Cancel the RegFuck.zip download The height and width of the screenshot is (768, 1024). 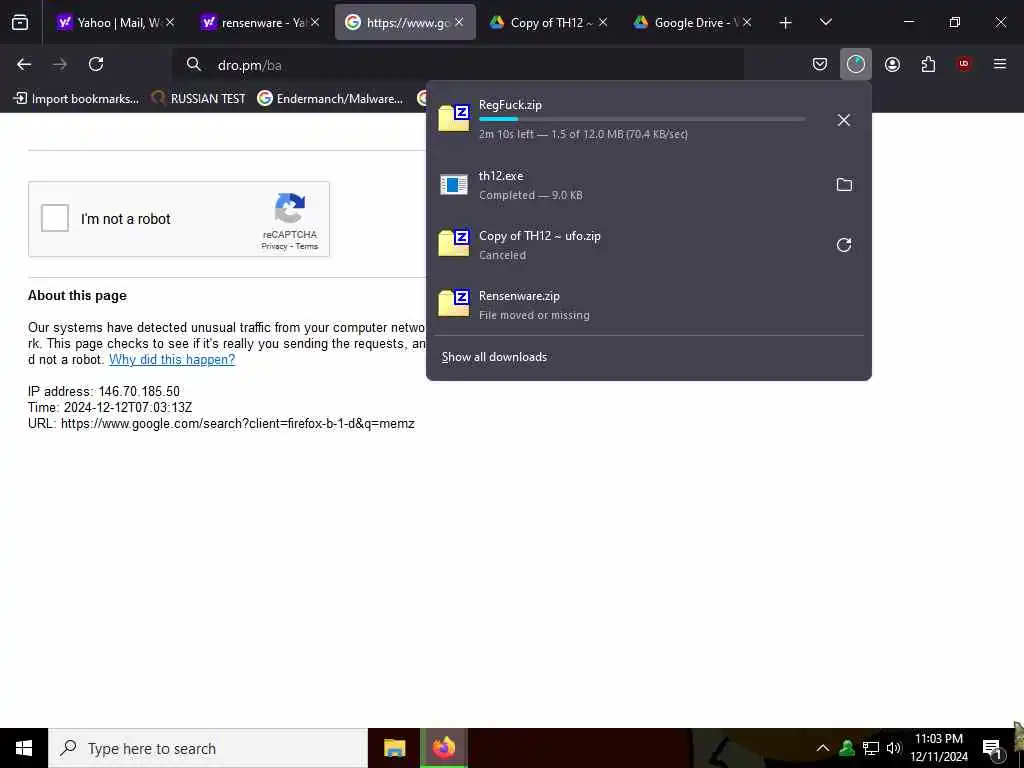(844, 120)
